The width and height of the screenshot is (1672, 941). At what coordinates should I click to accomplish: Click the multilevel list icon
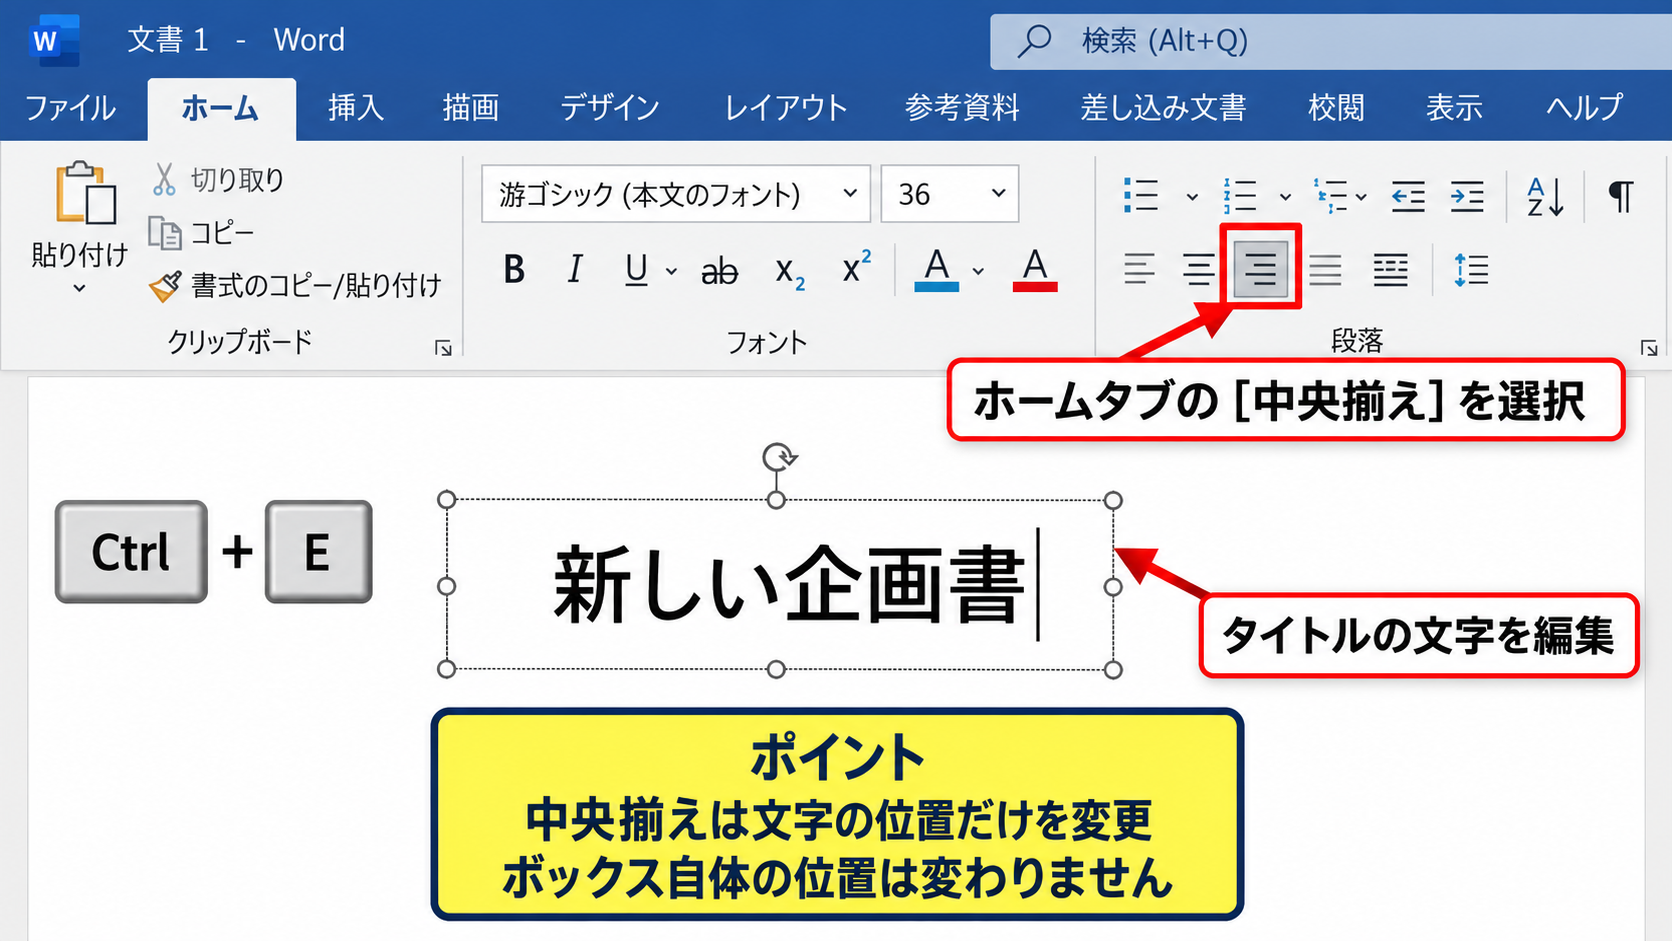[1332, 195]
